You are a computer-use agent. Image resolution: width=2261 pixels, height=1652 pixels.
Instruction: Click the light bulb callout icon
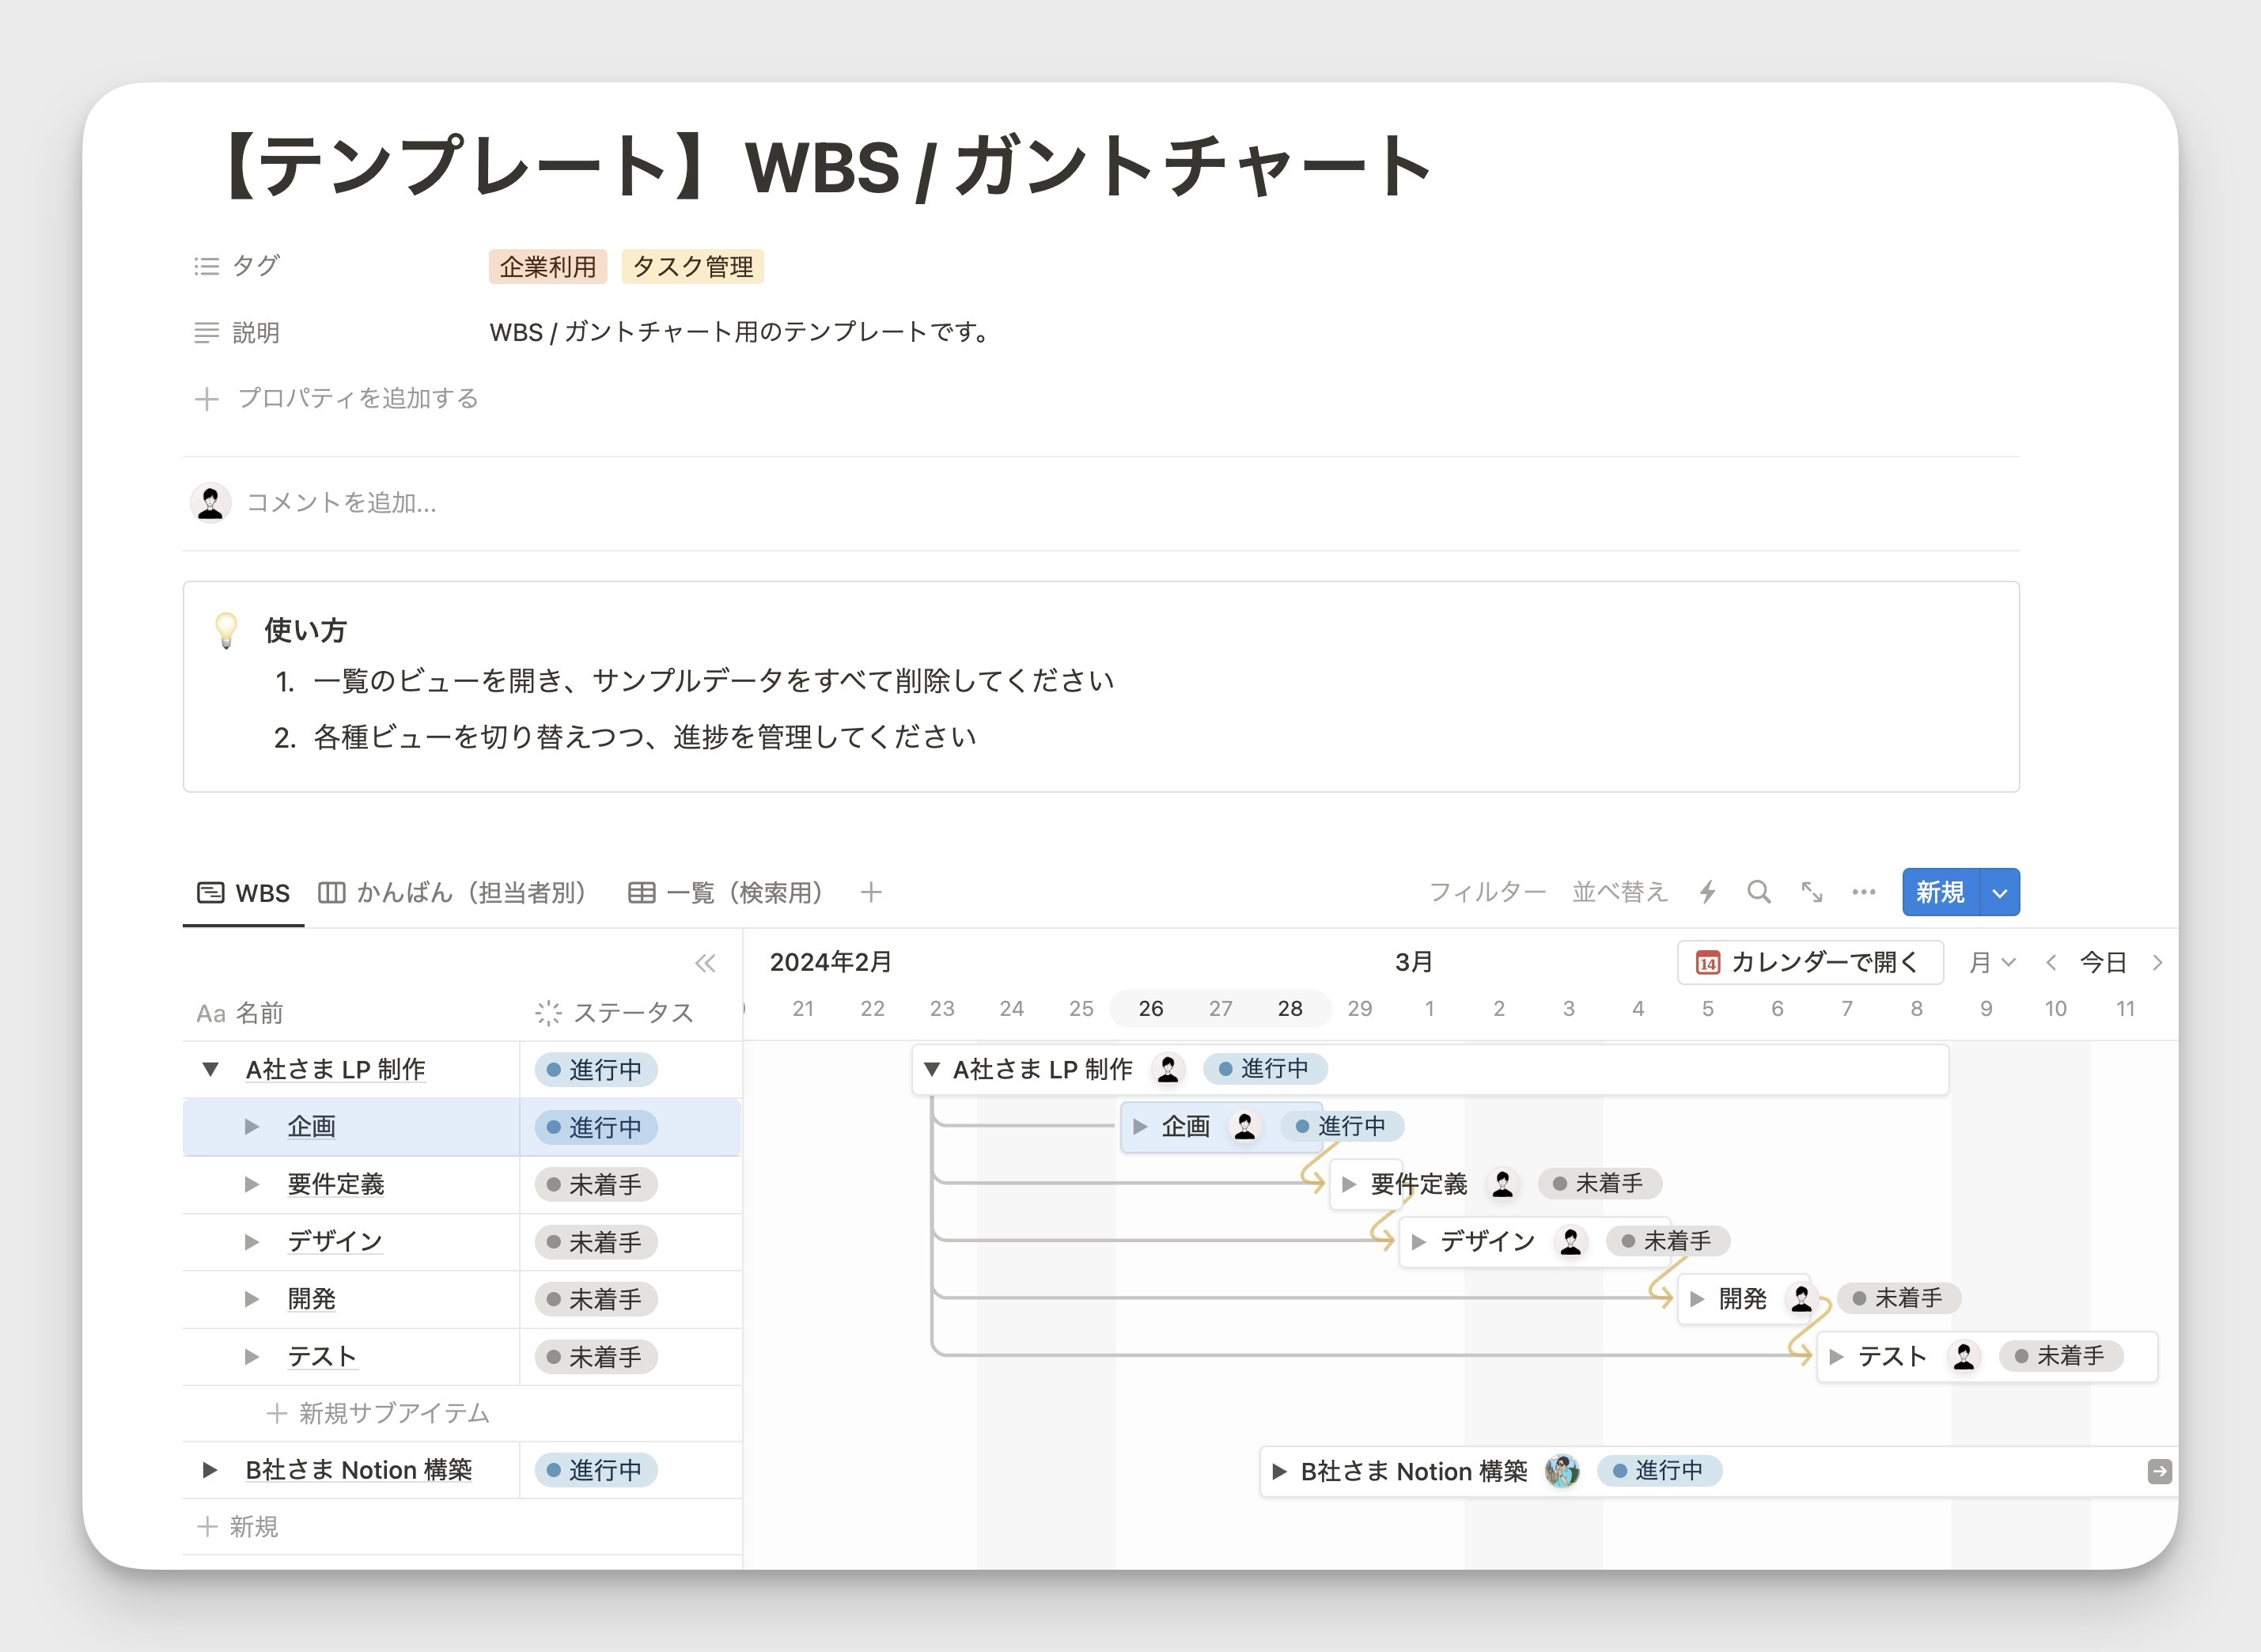click(x=226, y=630)
